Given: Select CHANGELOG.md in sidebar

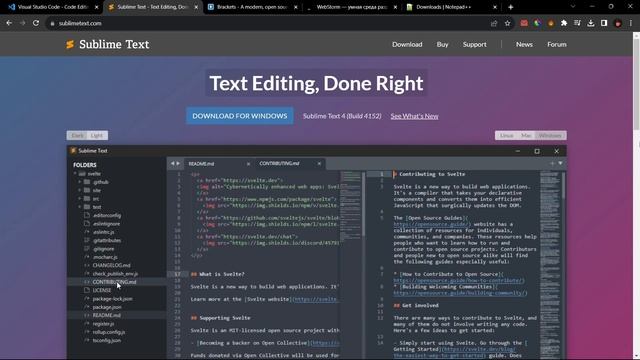Looking at the screenshot, I should (x=111, y=265).
